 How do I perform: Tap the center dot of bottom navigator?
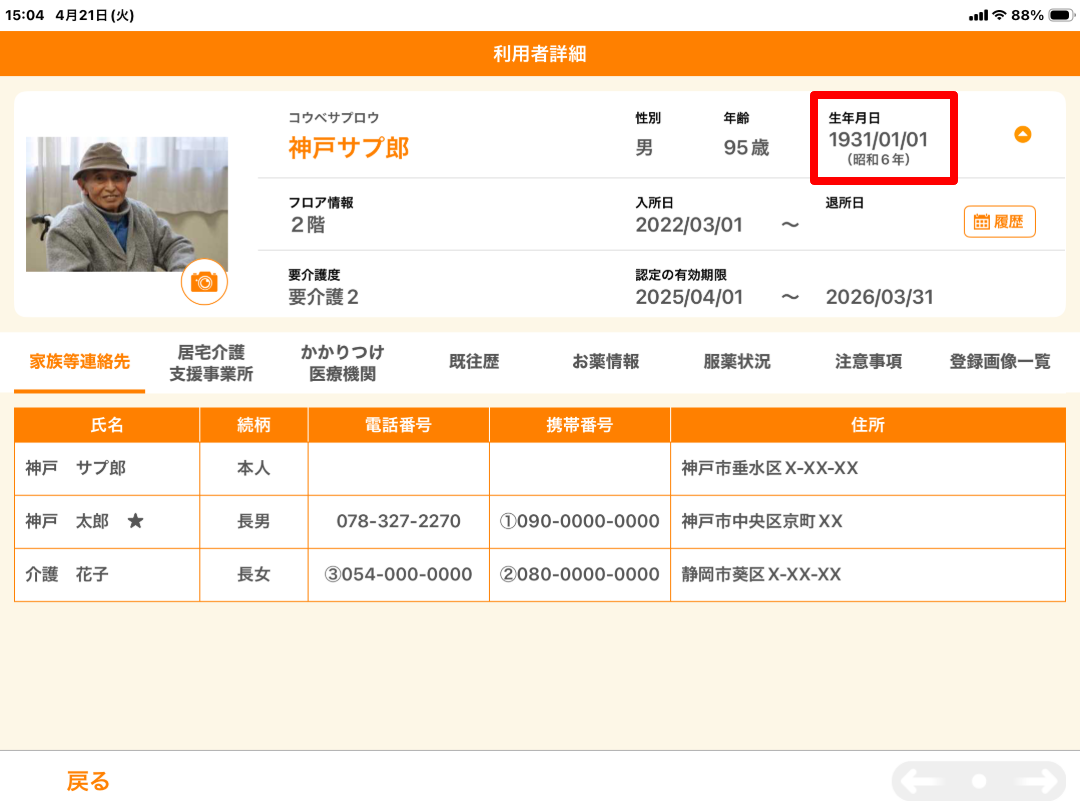[979, 781]
